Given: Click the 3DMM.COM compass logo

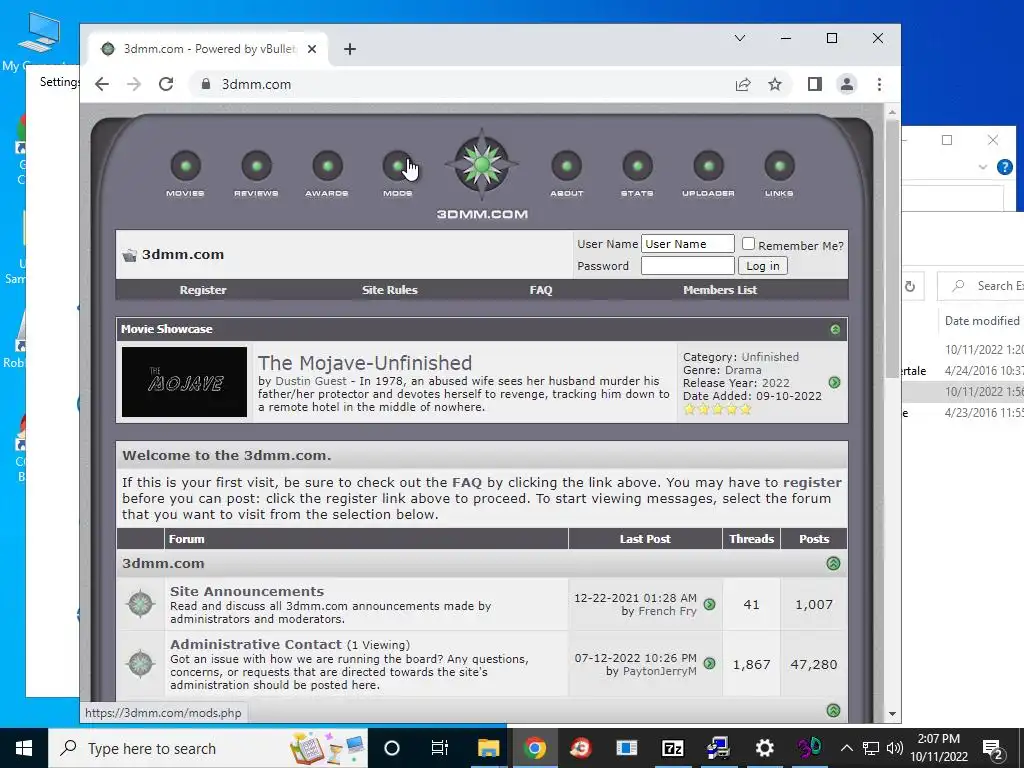Looking at the screenshot, I should [482, 165].
